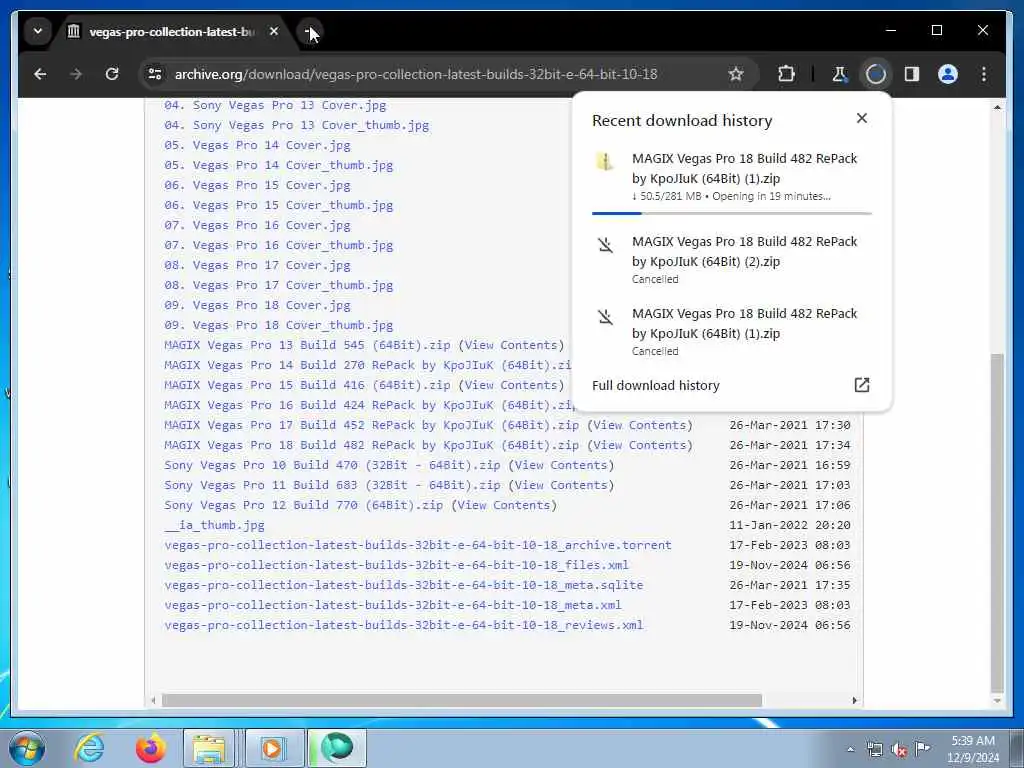Launch Internet Explorer from taskbar
1024x768 pixels.
pos(89,748)
